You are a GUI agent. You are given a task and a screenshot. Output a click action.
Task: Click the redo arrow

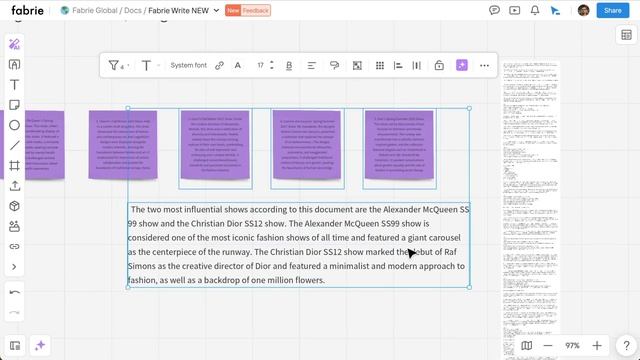click(x=14, y=313)
